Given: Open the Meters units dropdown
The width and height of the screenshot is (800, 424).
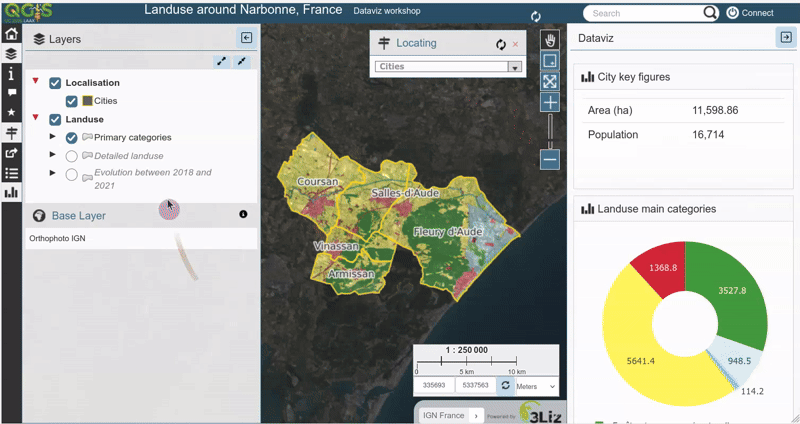Looking at the screenshot, I should (536, 386).
